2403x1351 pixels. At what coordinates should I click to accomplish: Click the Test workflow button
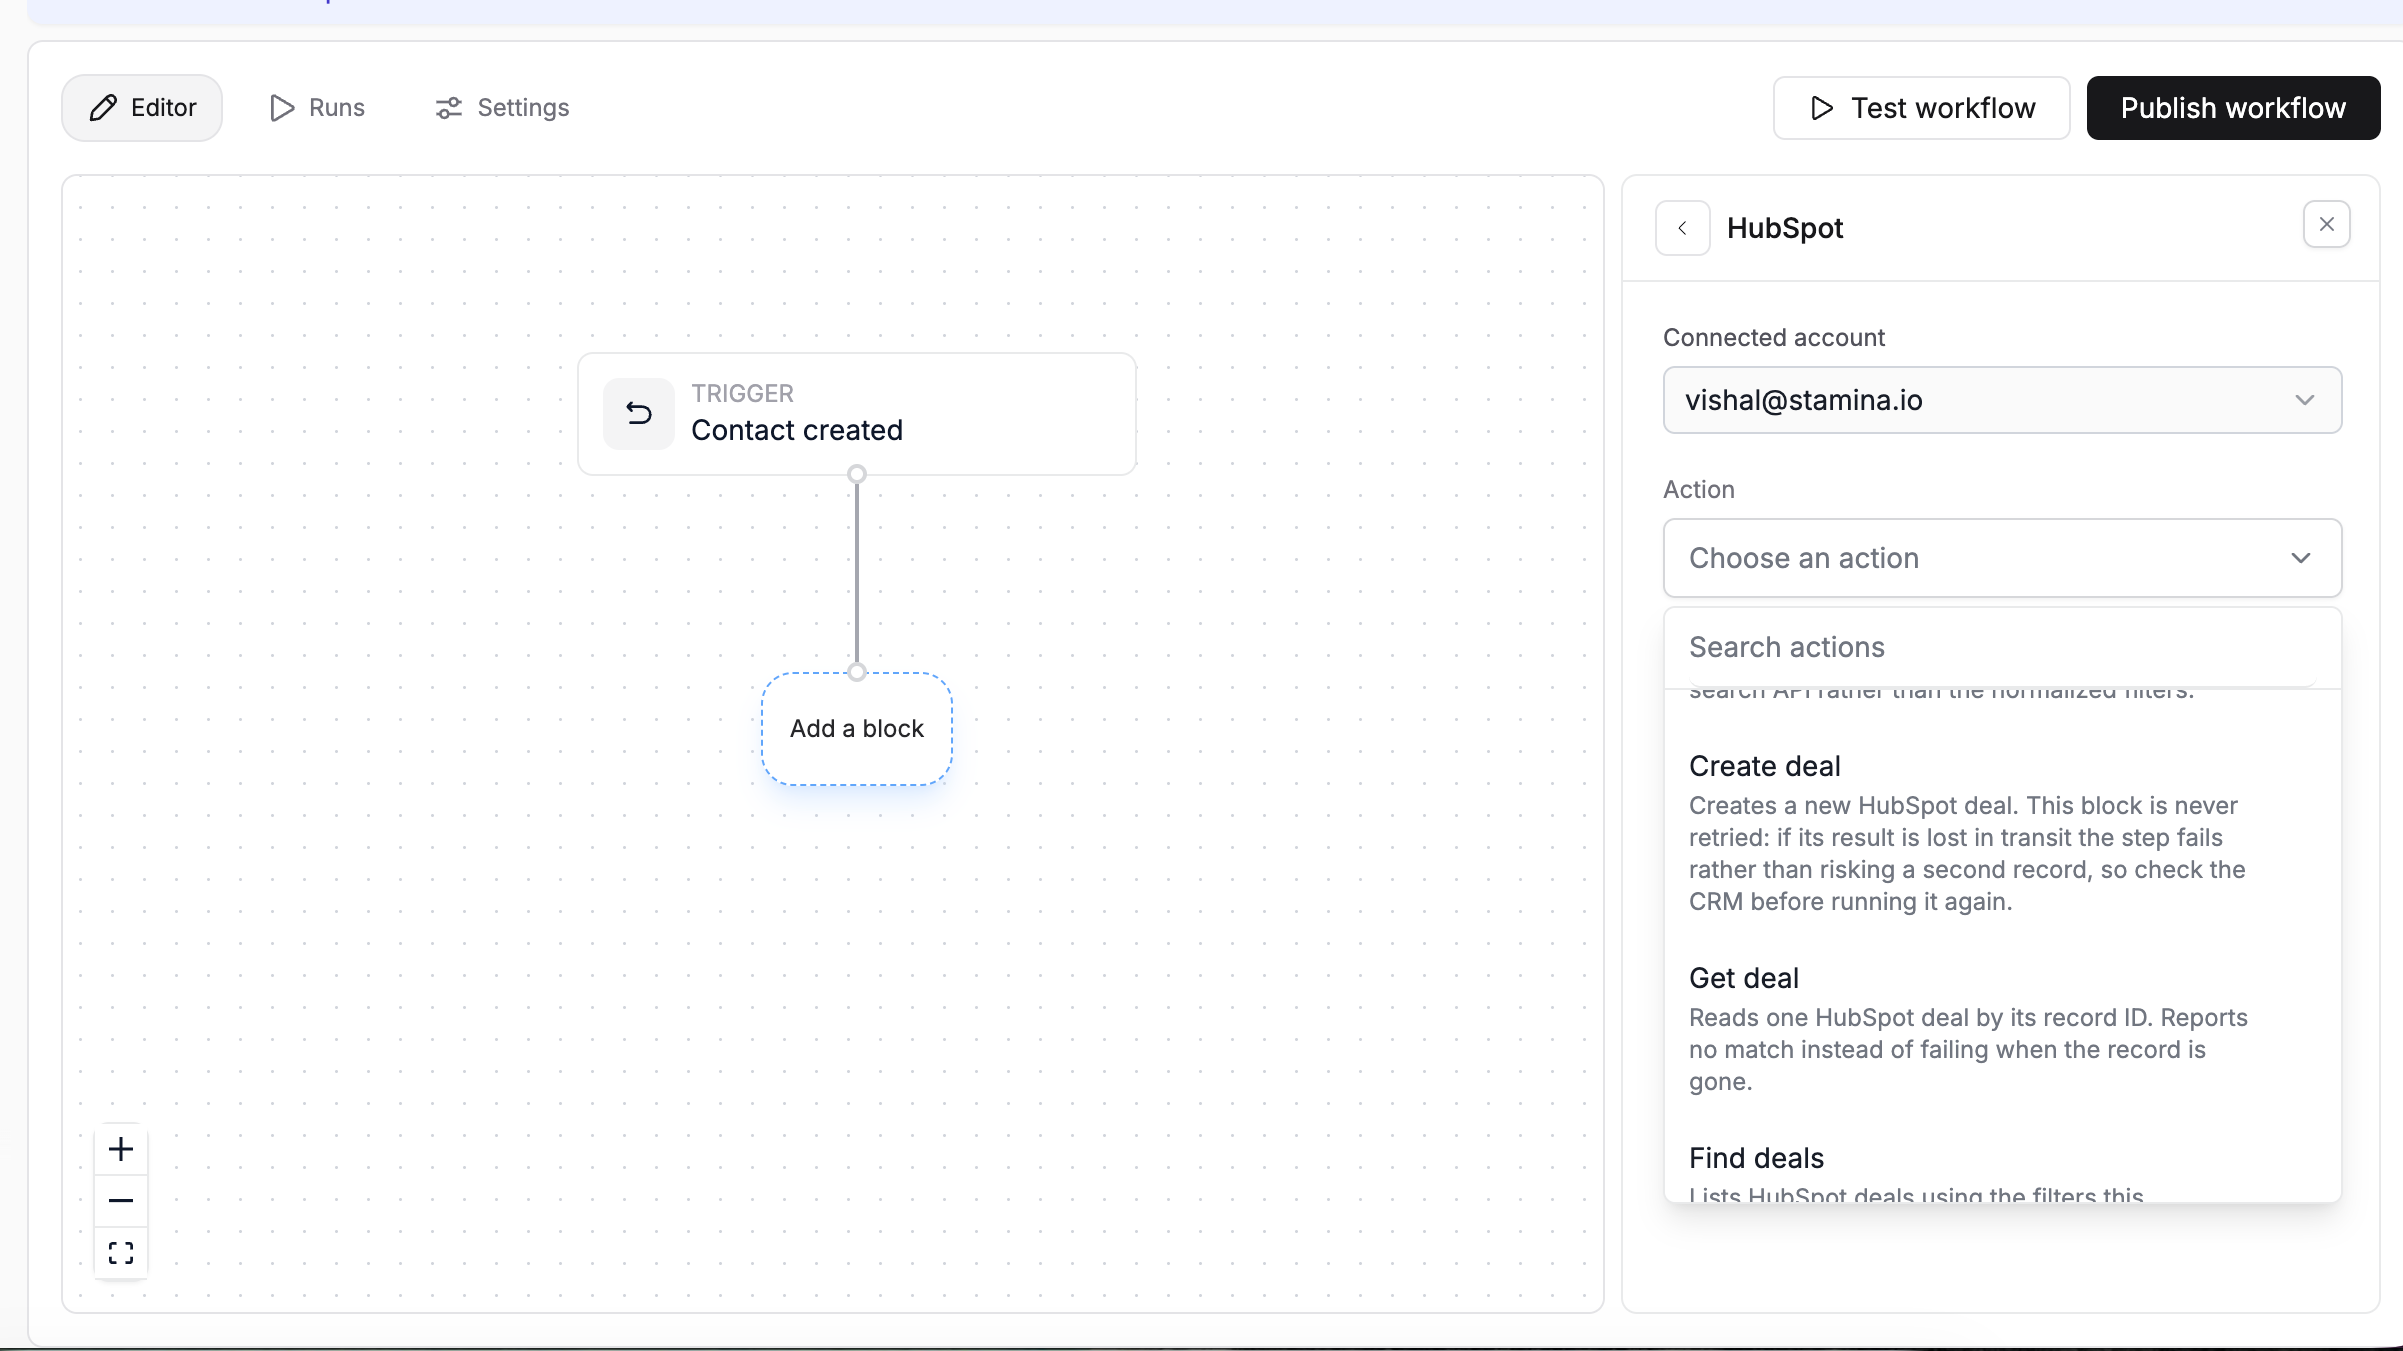(1921, 108)
